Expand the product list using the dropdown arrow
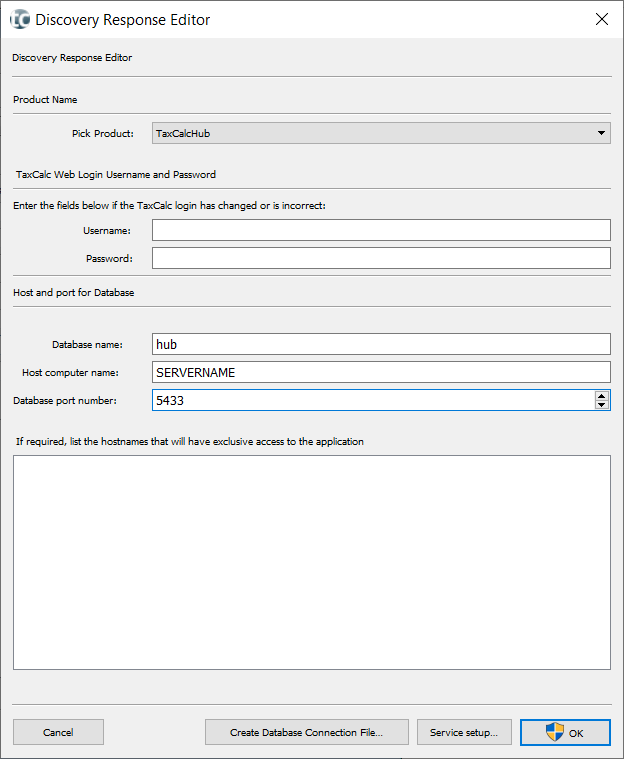The width and height of the screenshot is (624, 759). [601, 133]
